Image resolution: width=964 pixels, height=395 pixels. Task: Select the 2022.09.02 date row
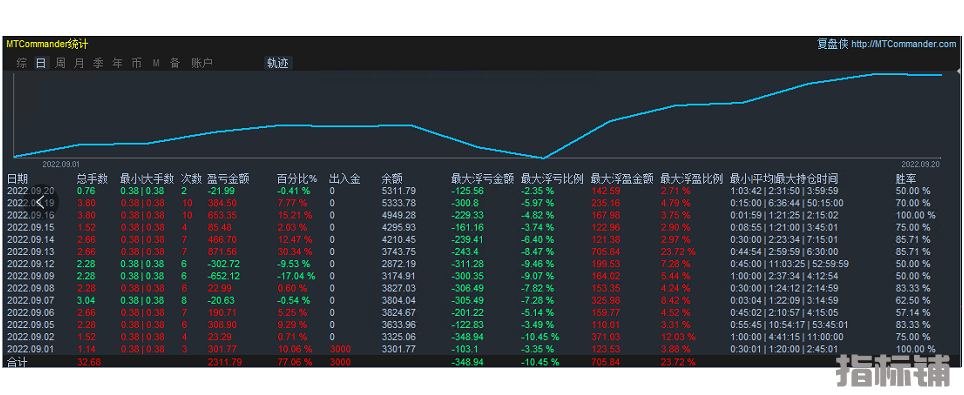click(x=31, y=337)
